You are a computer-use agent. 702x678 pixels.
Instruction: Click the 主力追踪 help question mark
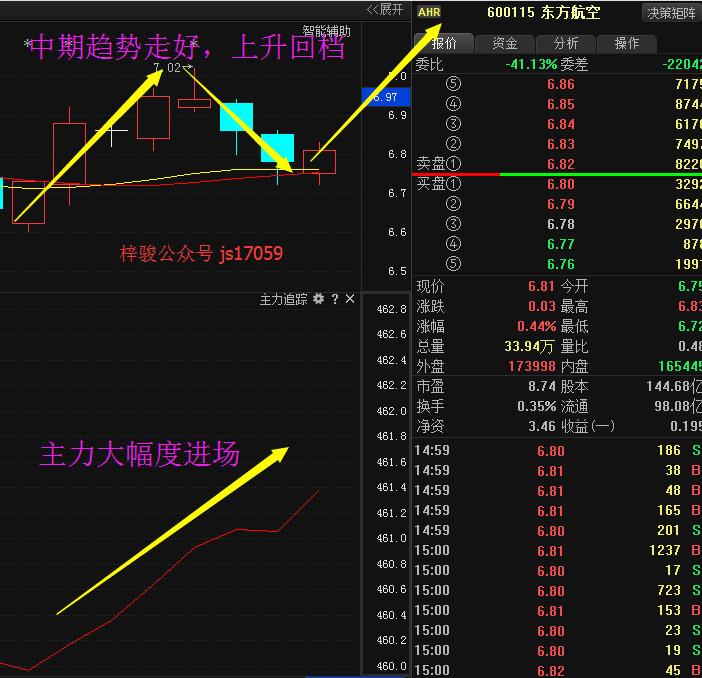[x=335, y=299]
